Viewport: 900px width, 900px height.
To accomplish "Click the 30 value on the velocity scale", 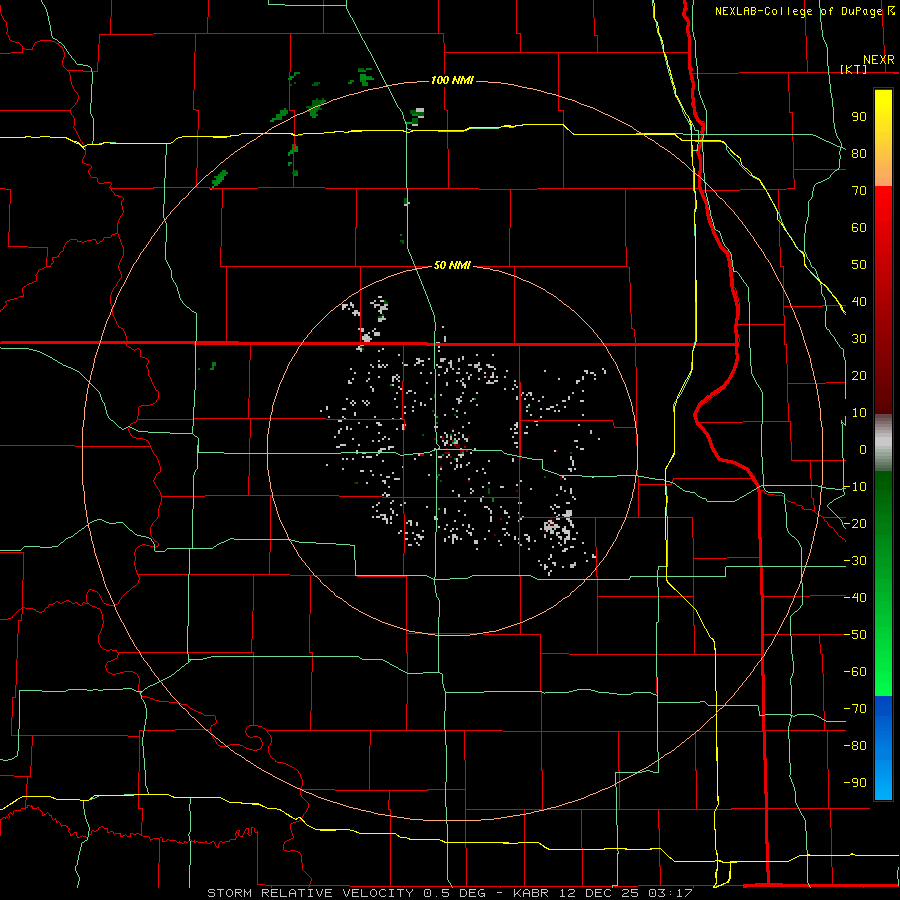I will point(859,339).
